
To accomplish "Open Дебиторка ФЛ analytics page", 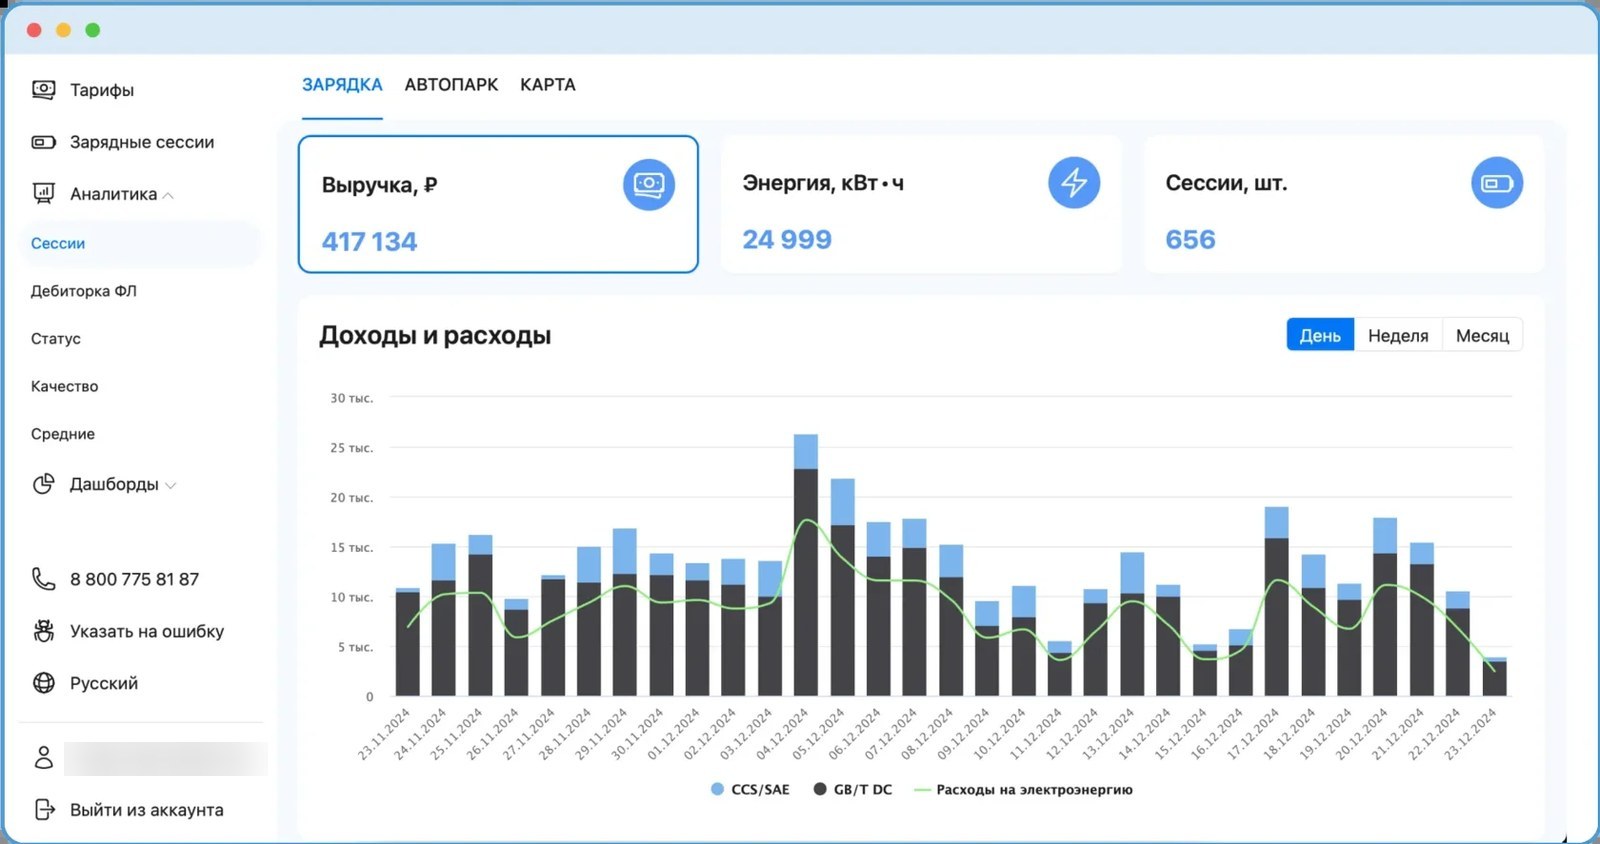I will point(84,291).
